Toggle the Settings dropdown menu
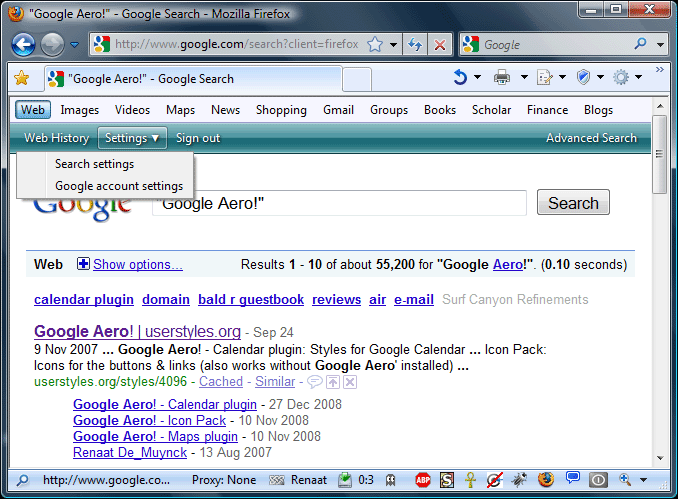The image size is (678, 499). 132,138
